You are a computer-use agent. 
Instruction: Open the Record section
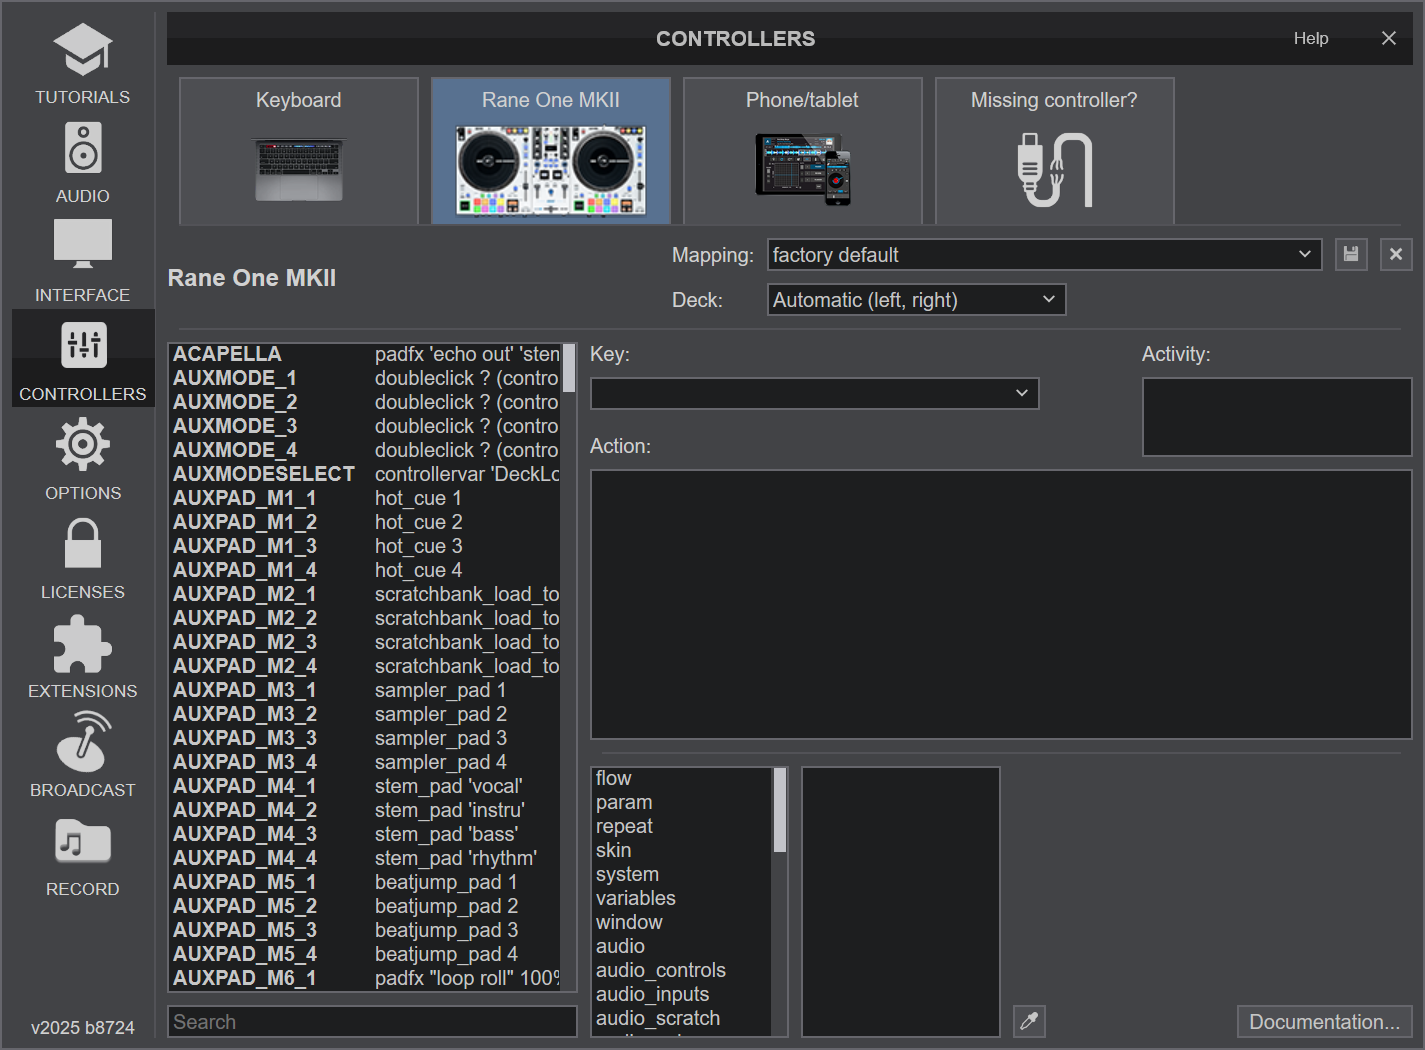coord(82,856)
